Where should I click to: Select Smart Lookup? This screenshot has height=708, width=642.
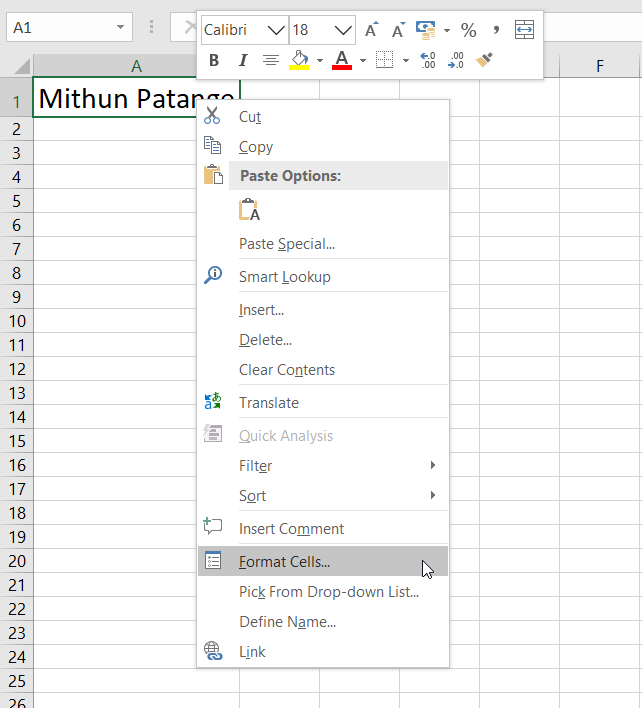(x=323, y=276)
